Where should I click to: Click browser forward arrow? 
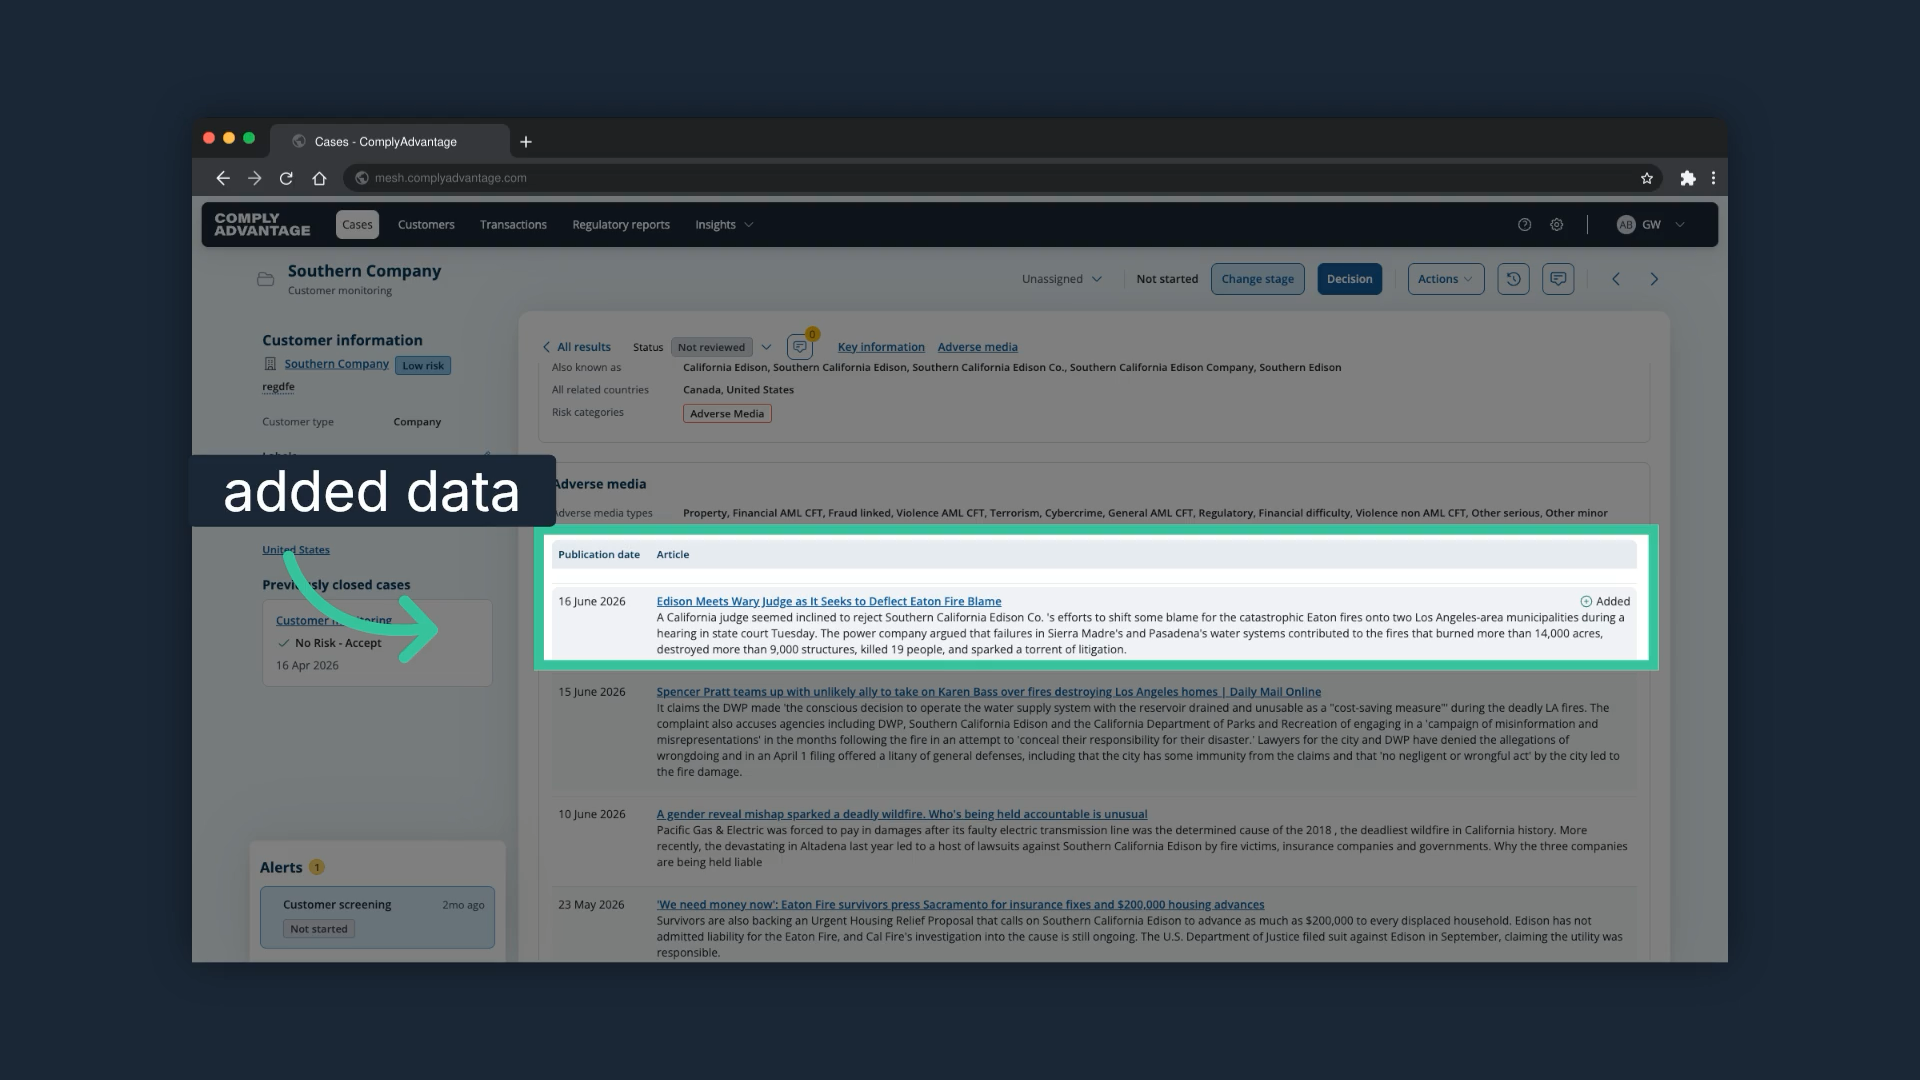255,178
